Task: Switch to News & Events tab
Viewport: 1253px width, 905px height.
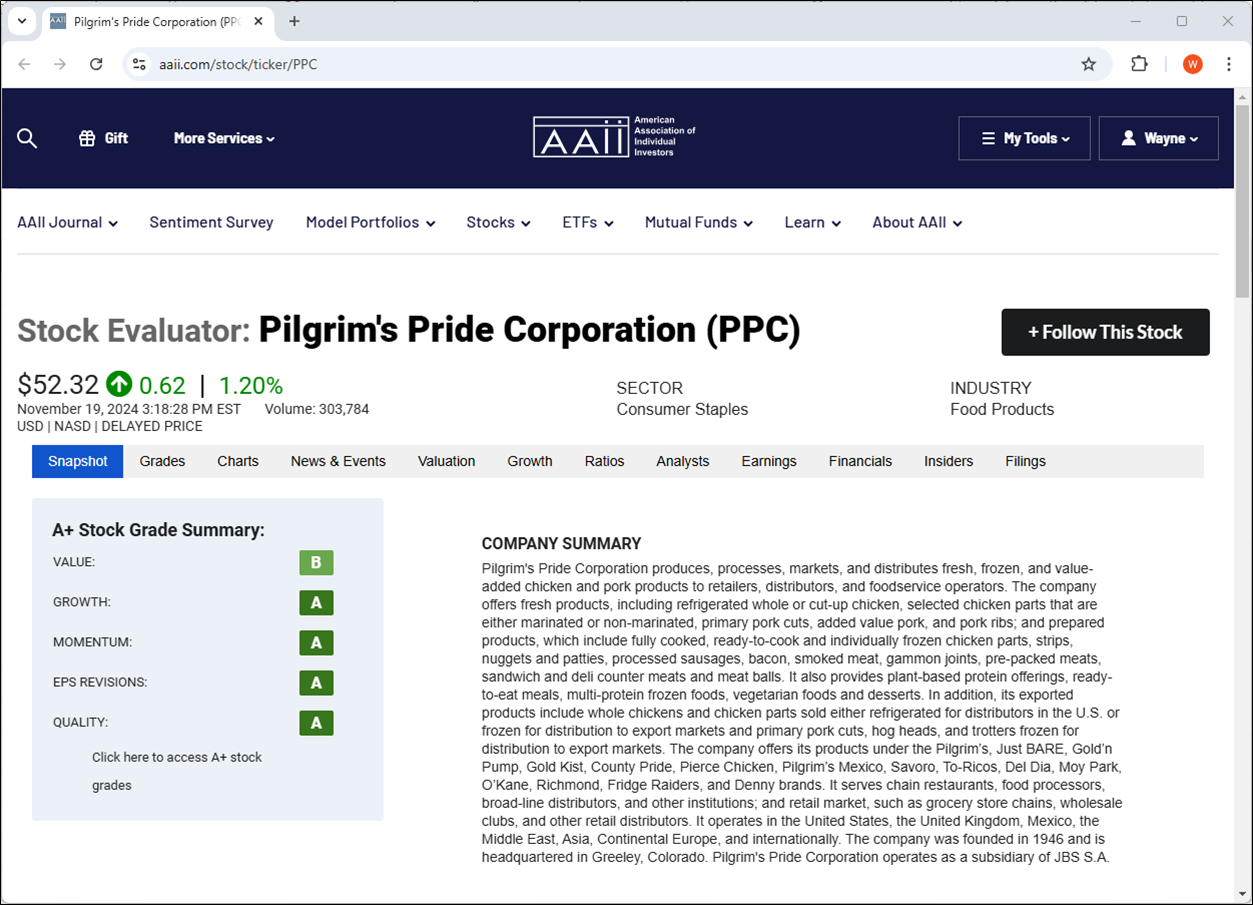Action: tap(338, 461)
